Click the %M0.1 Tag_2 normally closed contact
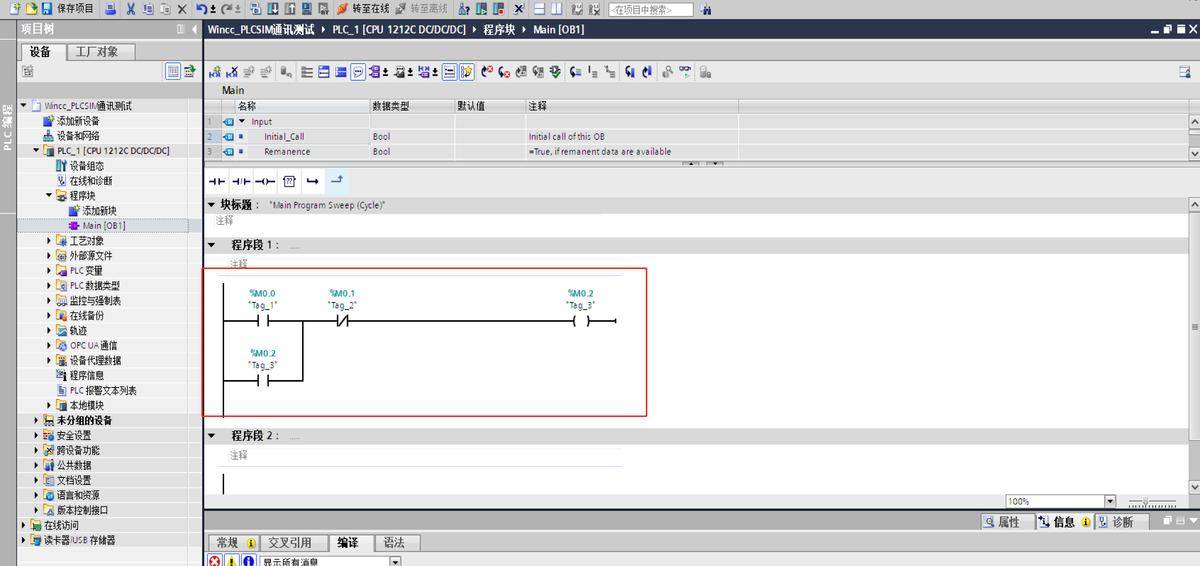 click(343, 321)
